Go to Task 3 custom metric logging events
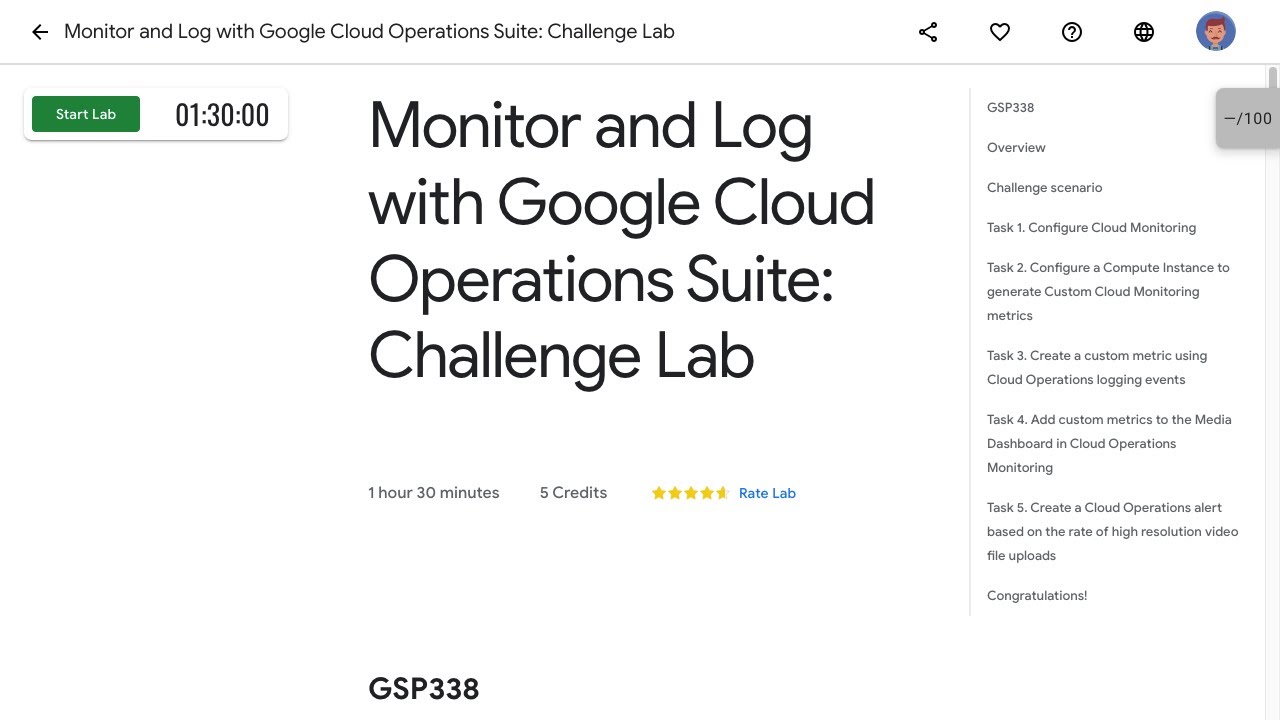Viewport: 1280px width, 720px height. [1097, 367]
